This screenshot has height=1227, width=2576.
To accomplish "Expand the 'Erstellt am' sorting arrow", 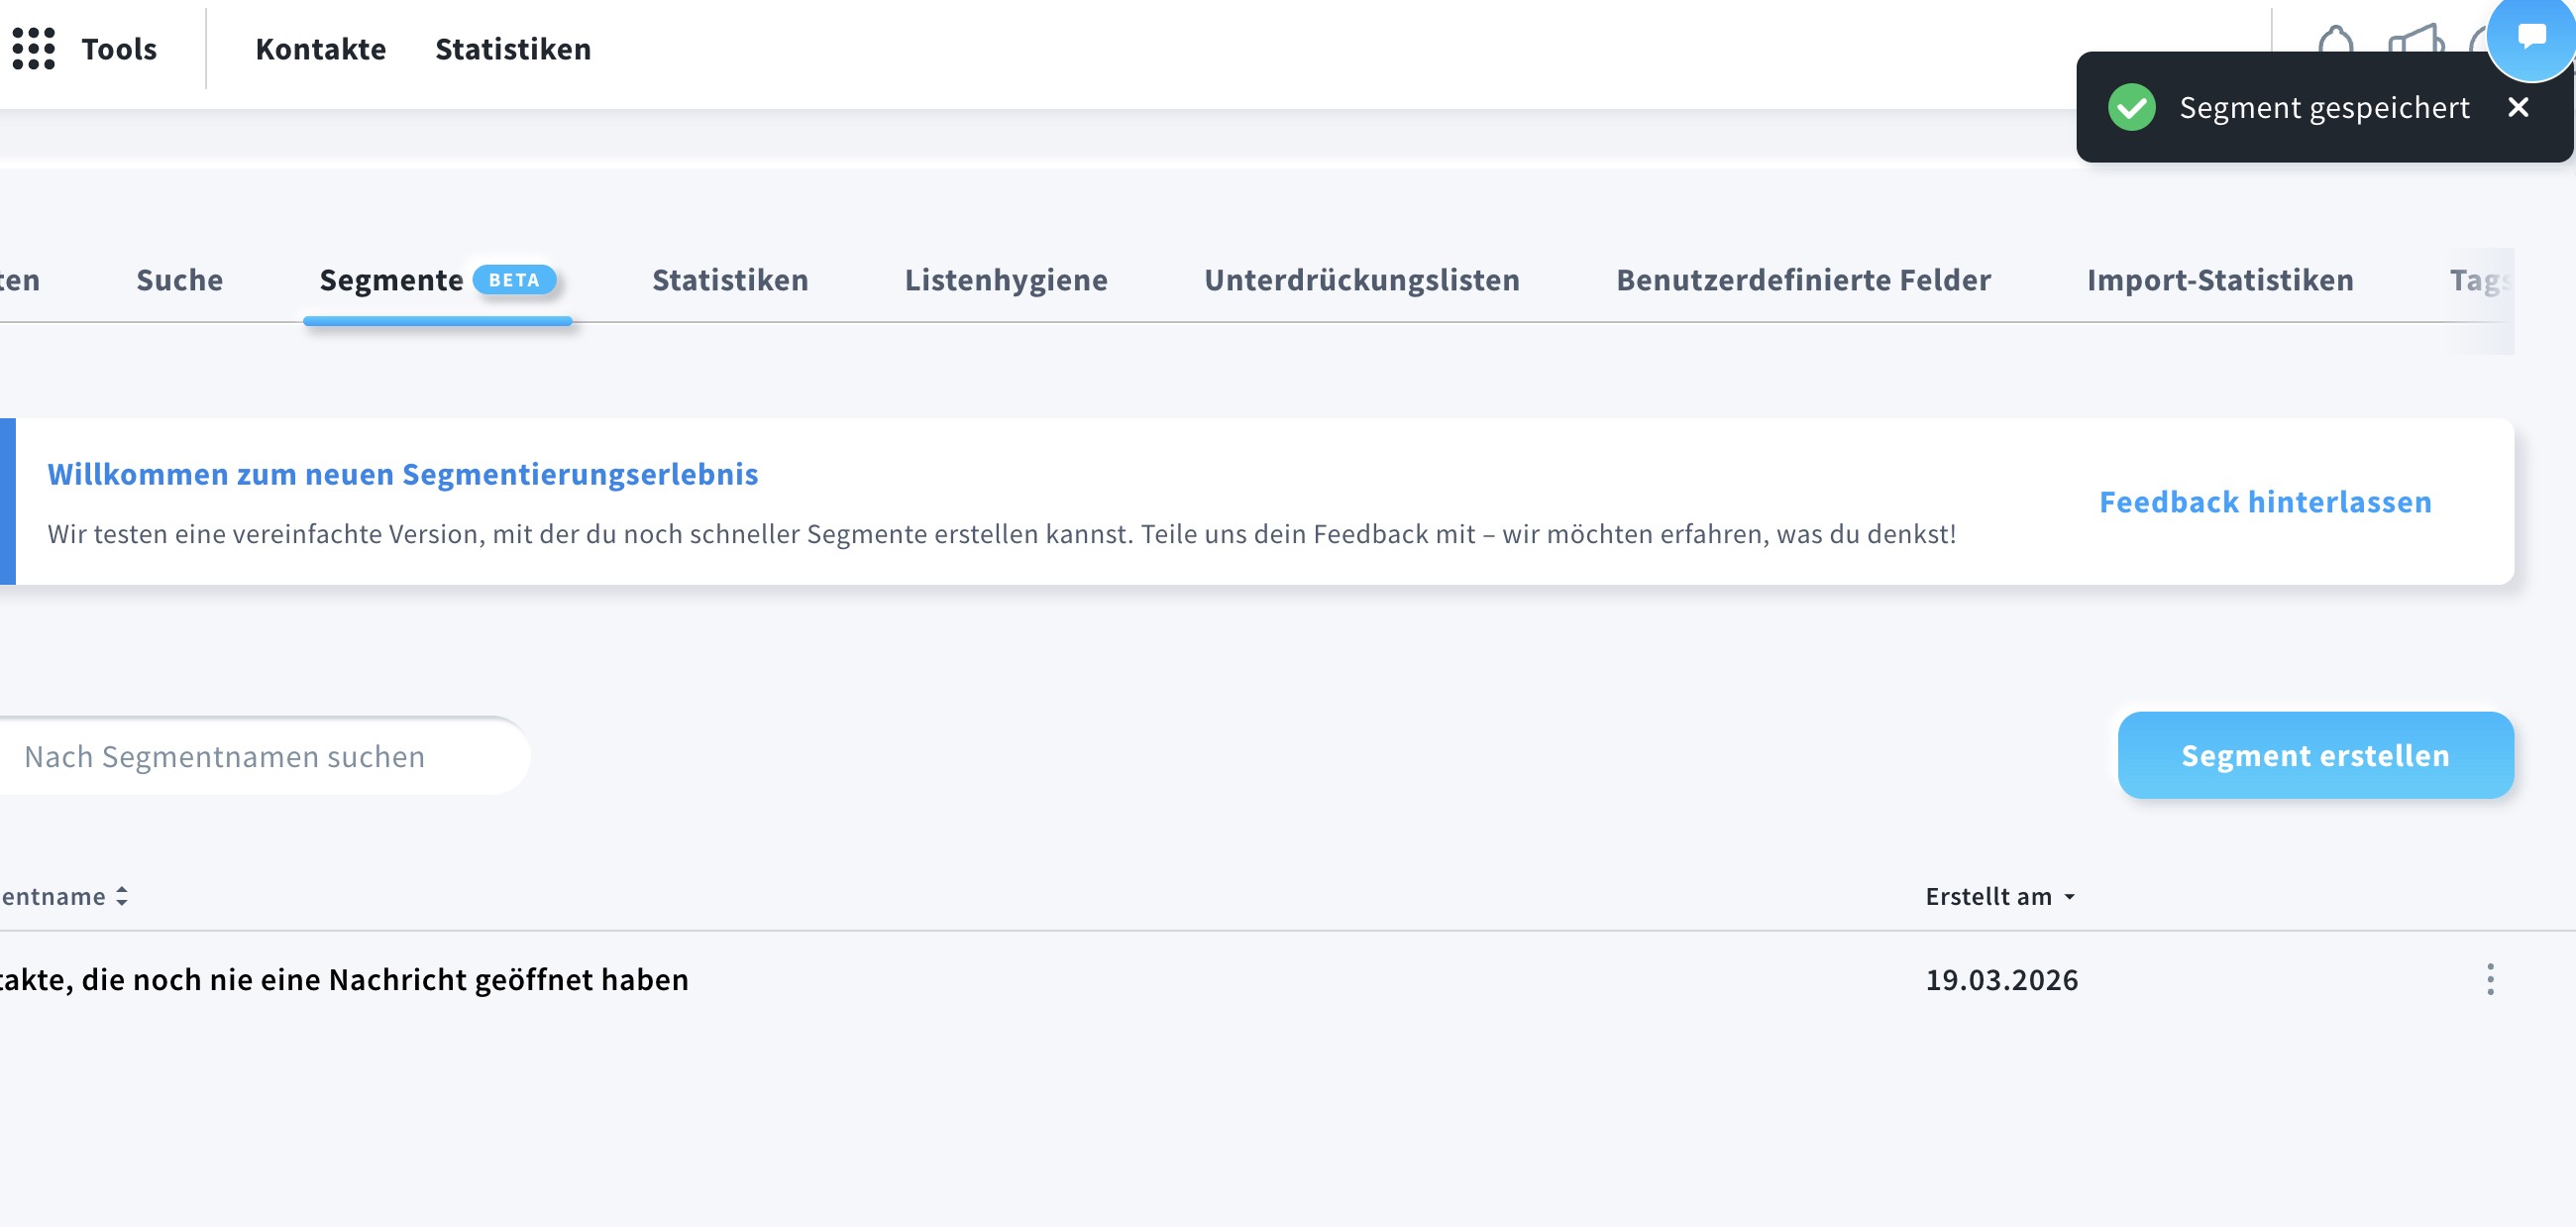I will tap(2068, 898).
